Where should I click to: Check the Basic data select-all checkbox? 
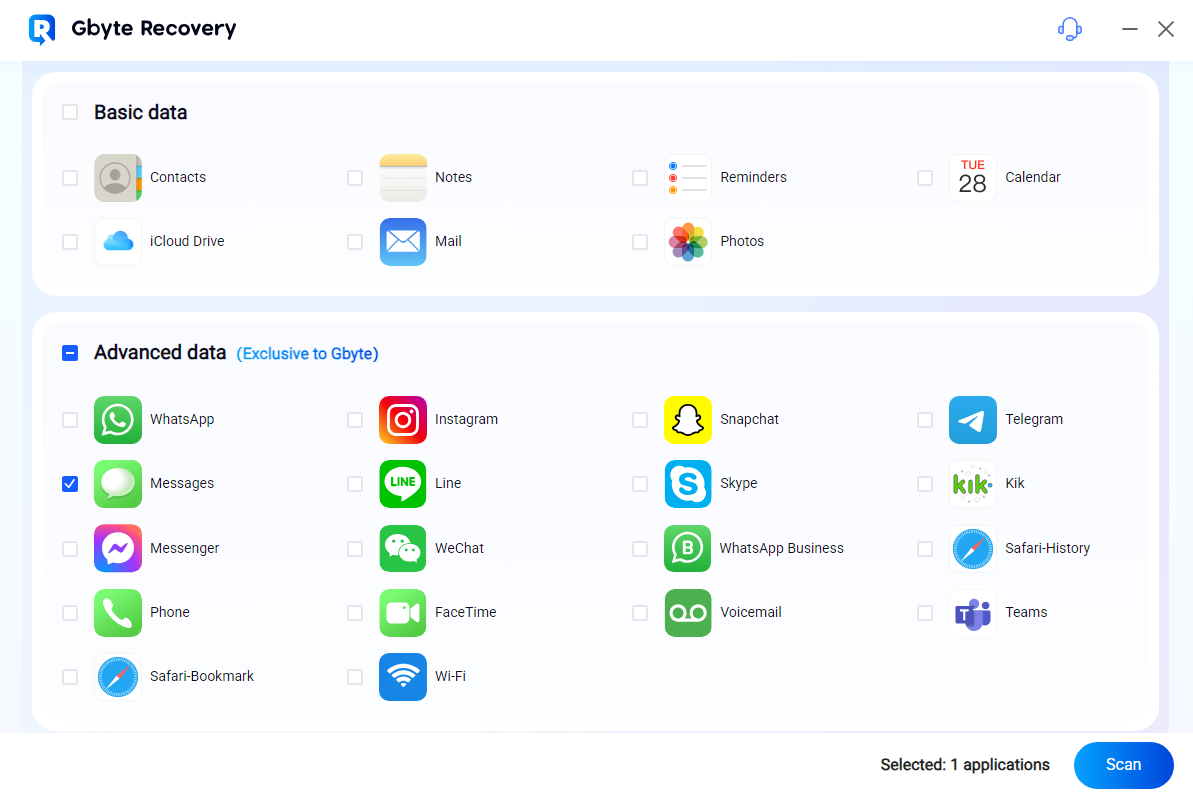click(70, 113)
